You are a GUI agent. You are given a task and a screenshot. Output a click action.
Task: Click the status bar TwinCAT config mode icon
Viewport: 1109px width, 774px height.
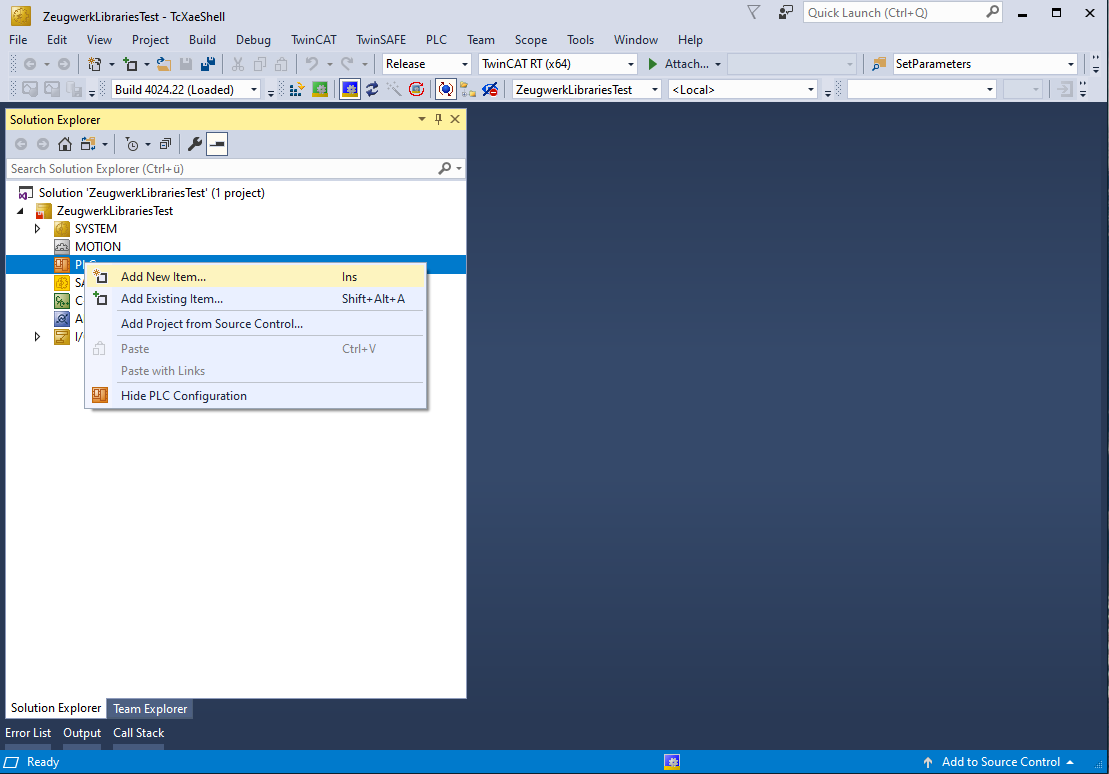click(672, 762)
